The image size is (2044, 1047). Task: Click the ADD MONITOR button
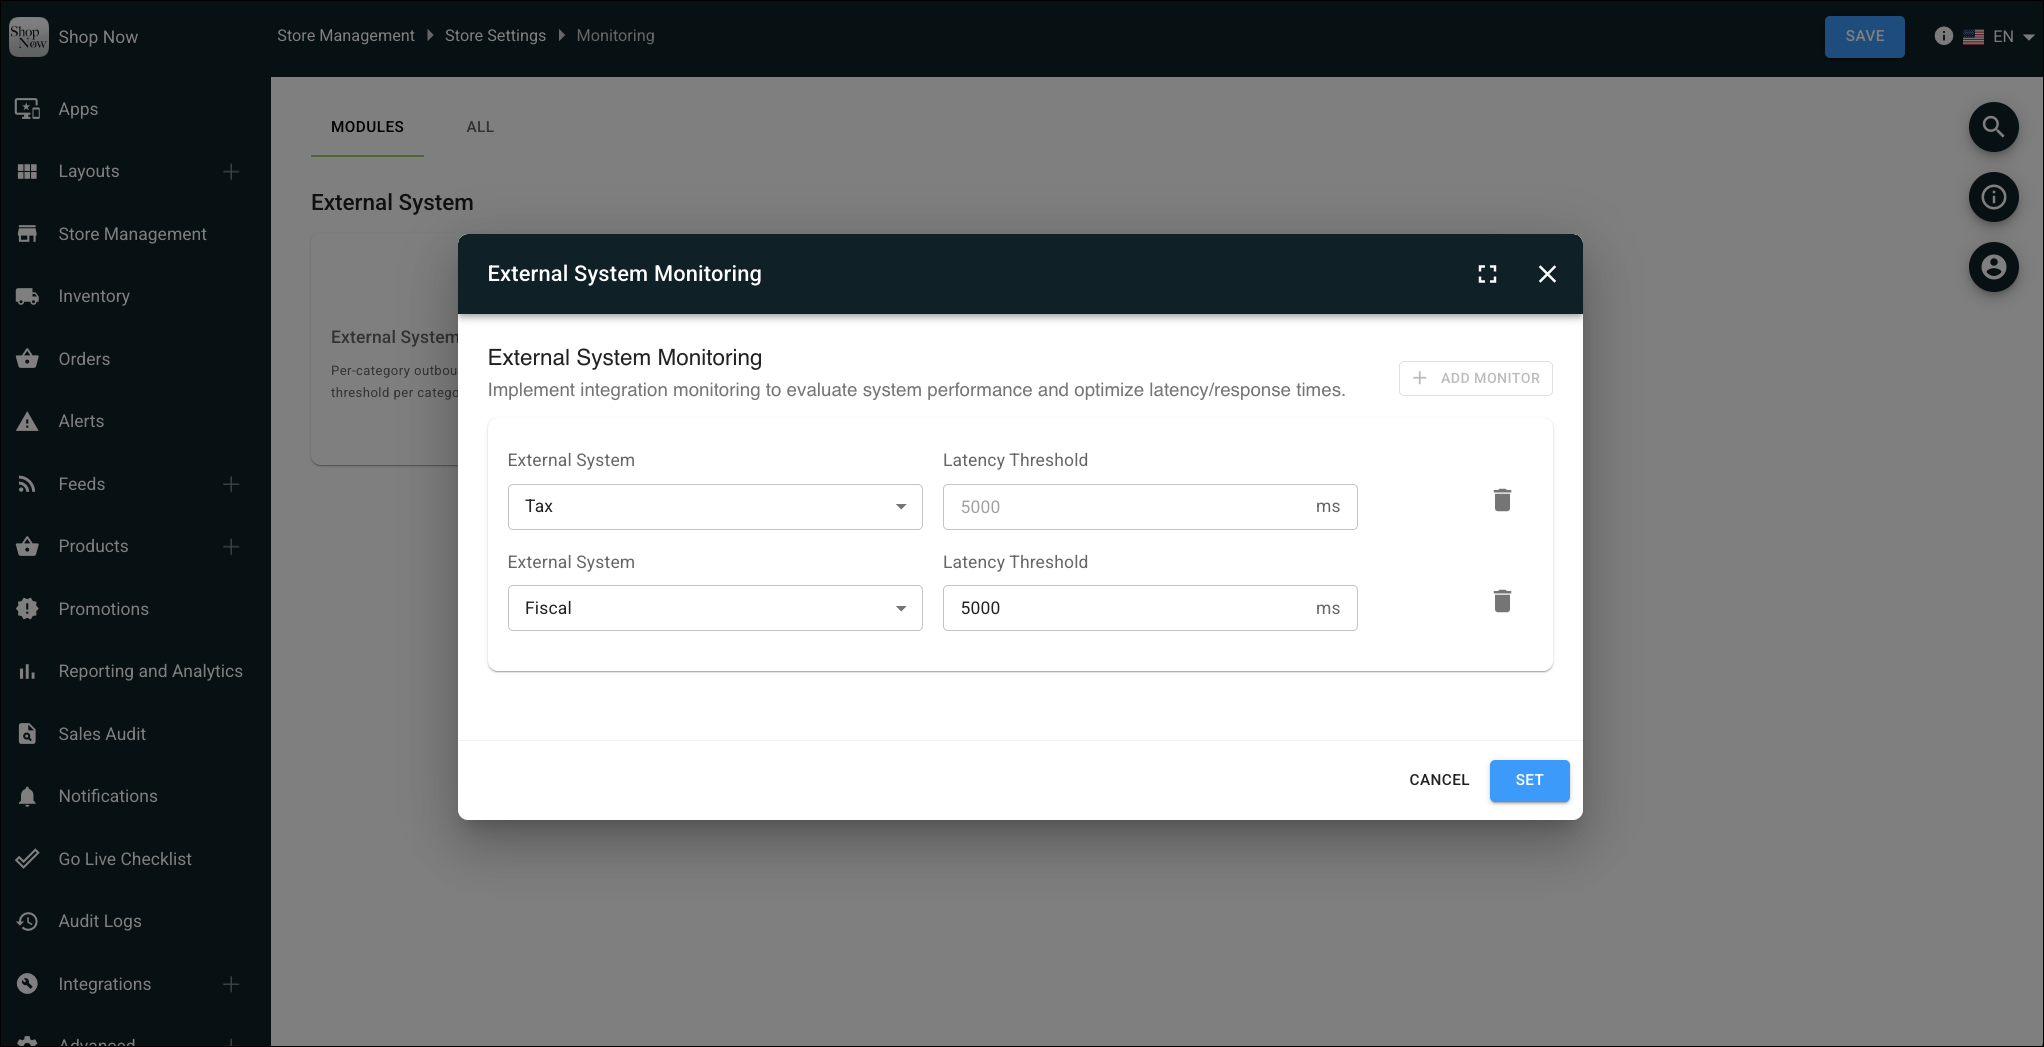coord(1476,378)
